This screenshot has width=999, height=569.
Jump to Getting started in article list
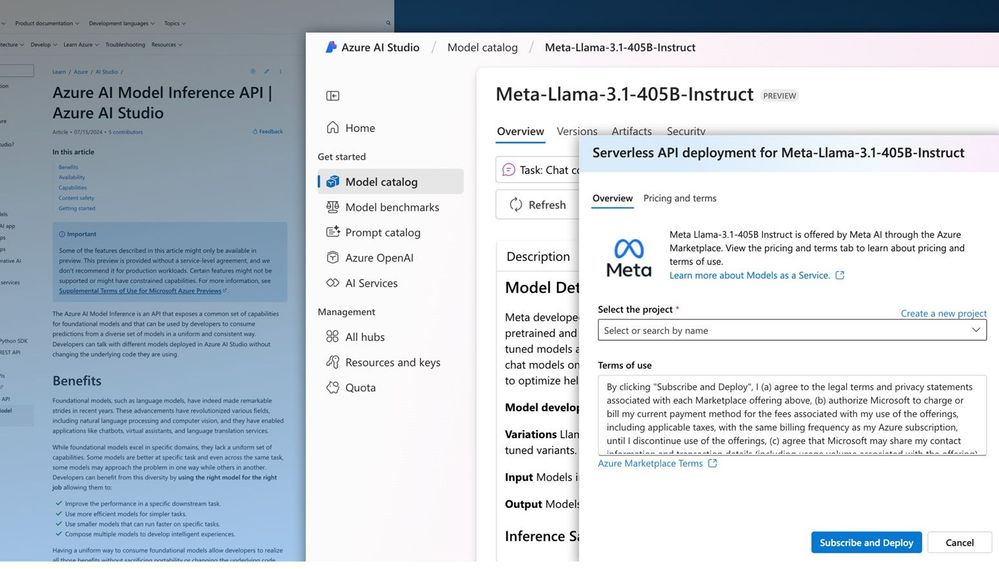(x=77, y=208)
